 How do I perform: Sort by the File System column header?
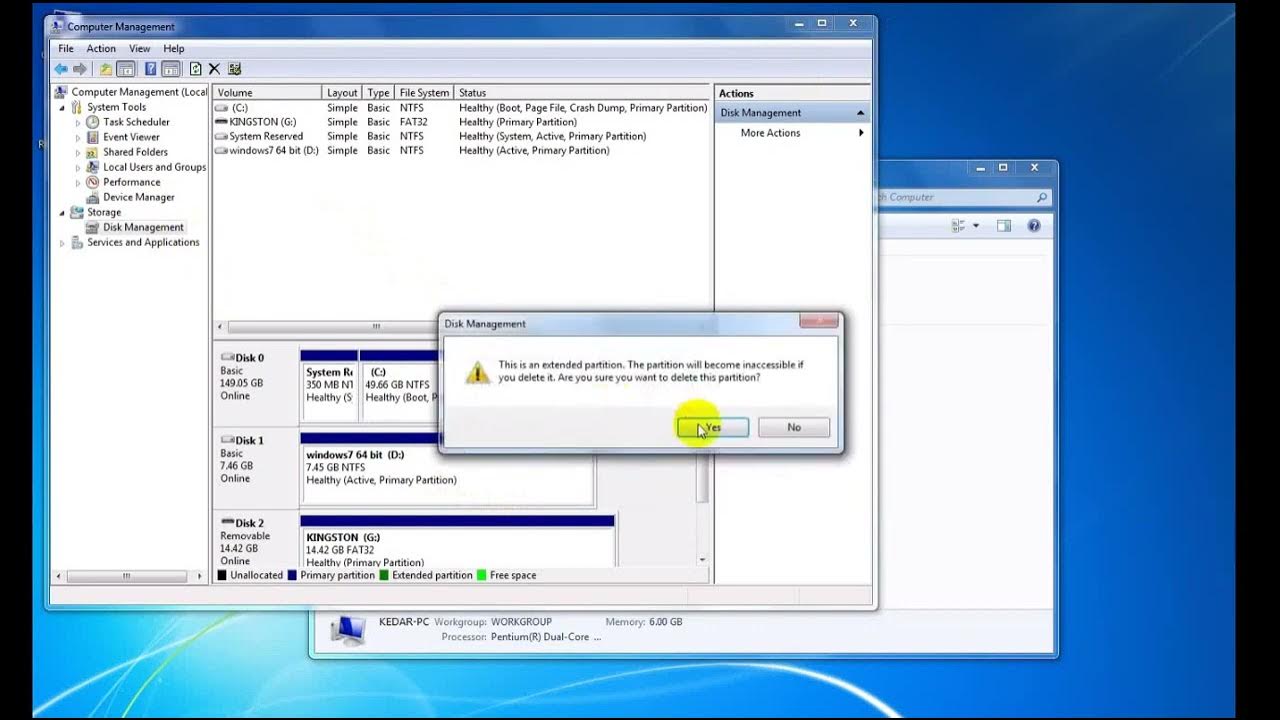(x=424, y=92)
